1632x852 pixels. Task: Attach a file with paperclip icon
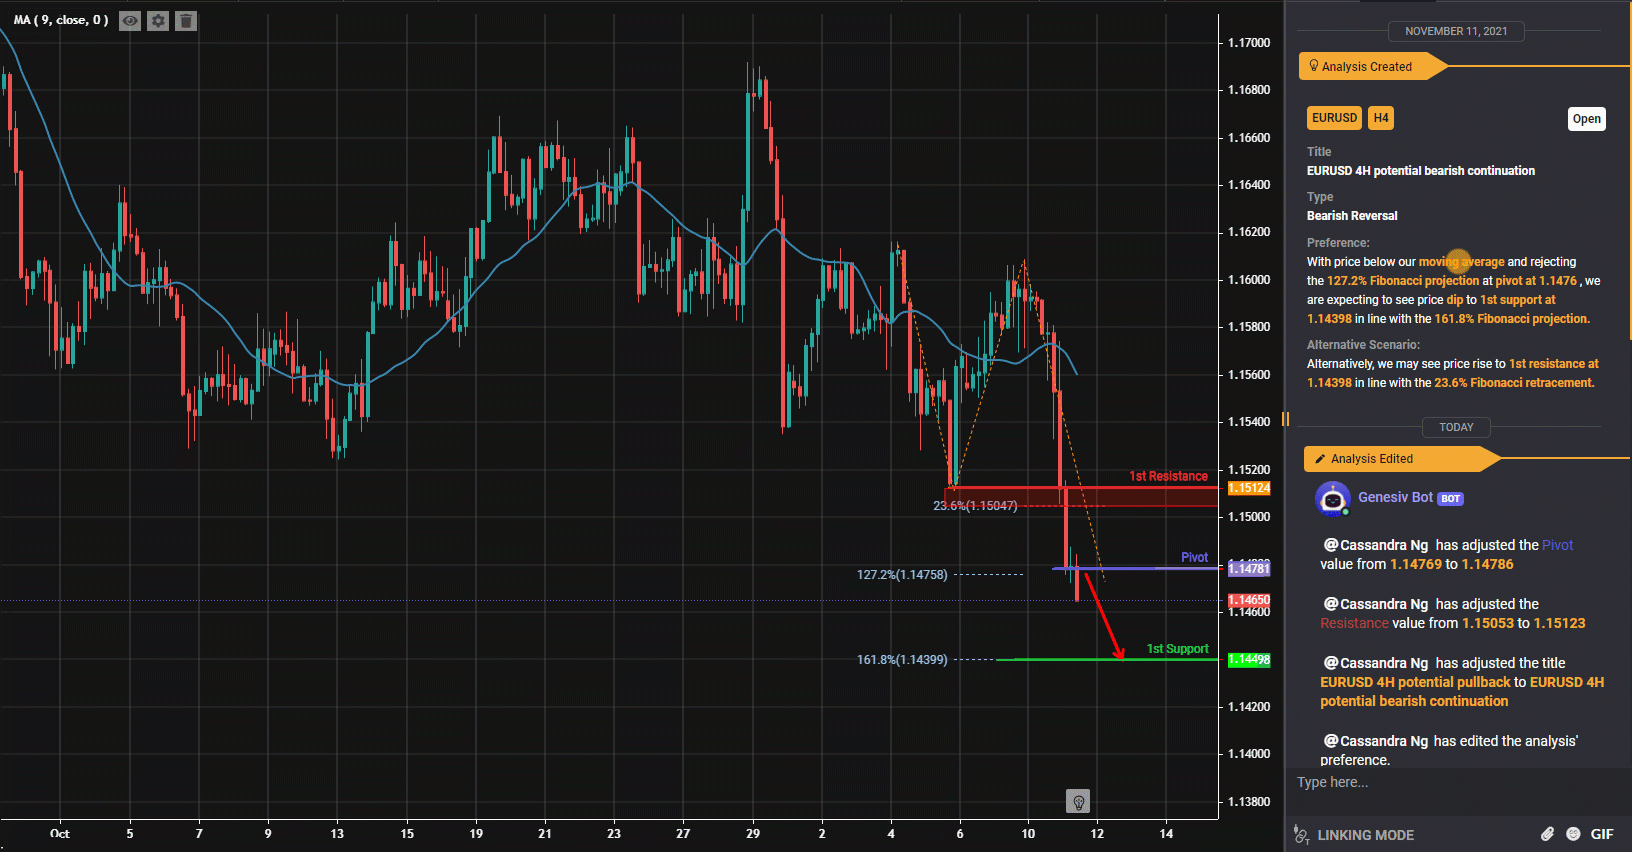(1547, 834)
